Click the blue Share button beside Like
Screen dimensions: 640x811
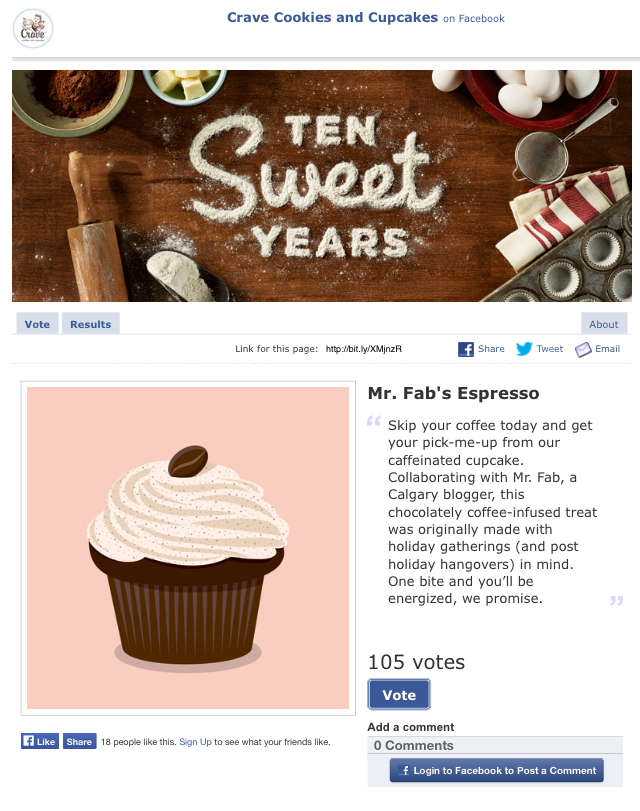click(x=79, y=742)
